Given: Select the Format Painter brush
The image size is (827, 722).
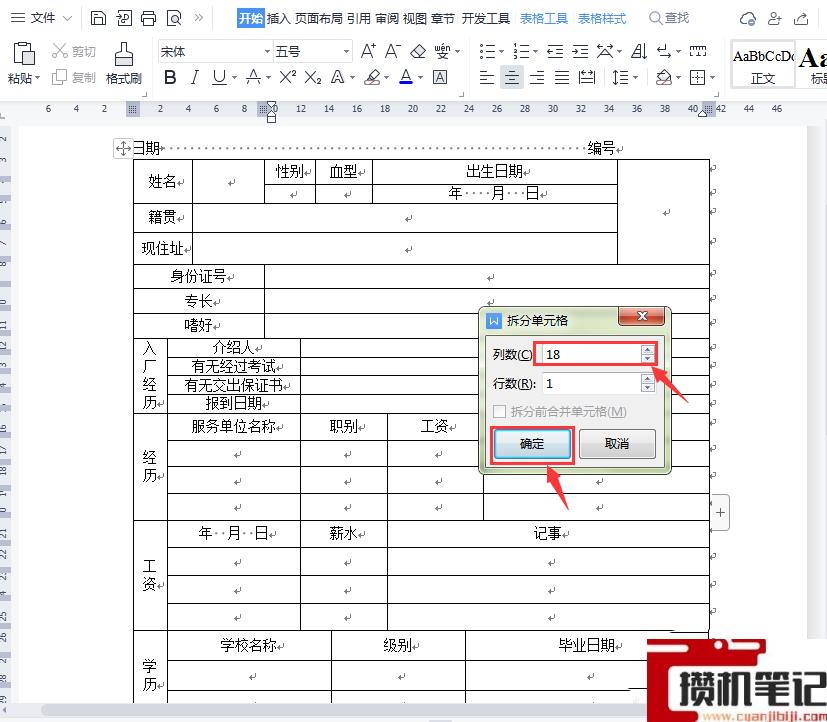Looking at the screenshot, I should (x=124, y=54).
